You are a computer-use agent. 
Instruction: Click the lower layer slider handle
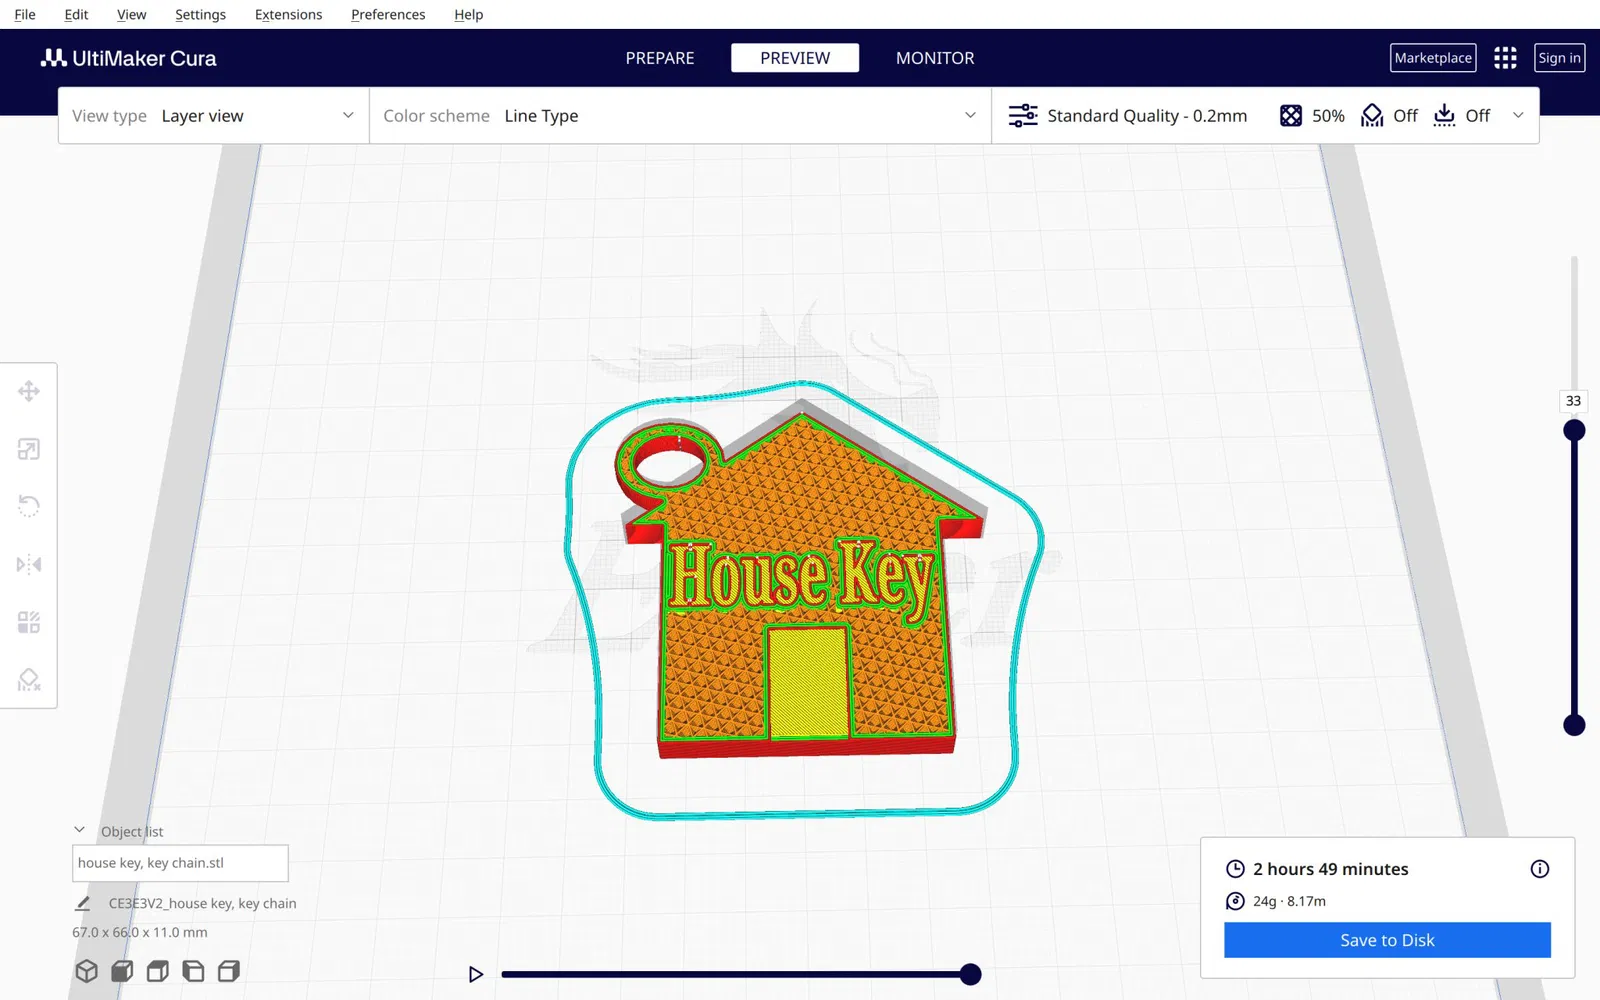tap(1574, 725)
